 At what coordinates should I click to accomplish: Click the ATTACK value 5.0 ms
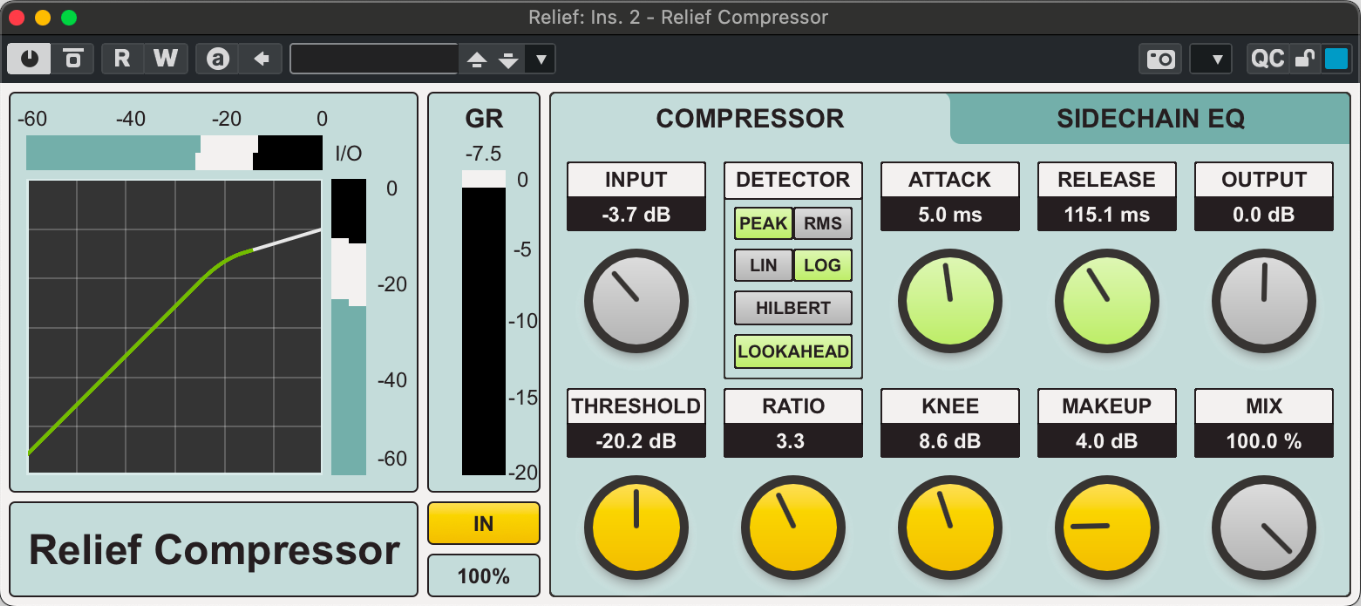(950, 214)
